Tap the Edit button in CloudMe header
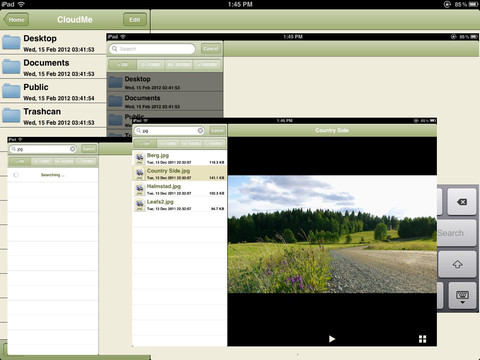The image size is (480, 360). pyautogui.click(x=135, y=20)
